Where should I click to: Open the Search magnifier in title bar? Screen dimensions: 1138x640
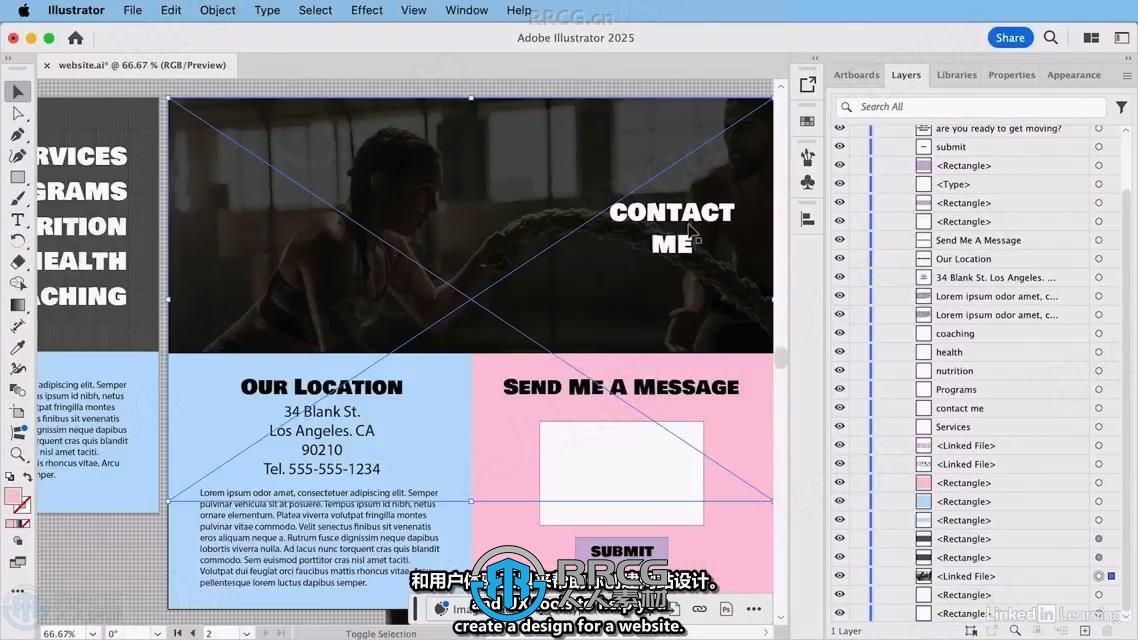(x=1050, y=38)
